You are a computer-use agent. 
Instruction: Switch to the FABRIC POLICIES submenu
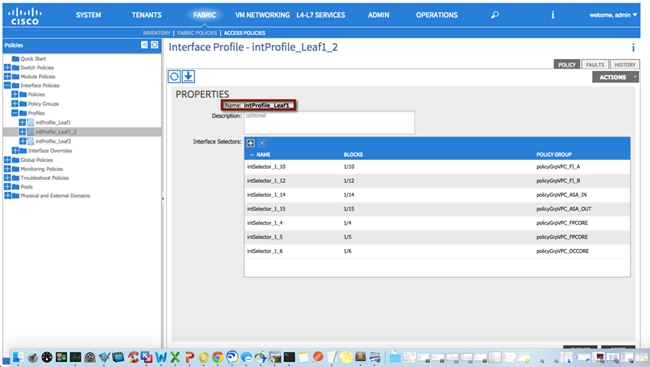click(x=197, y=33)
